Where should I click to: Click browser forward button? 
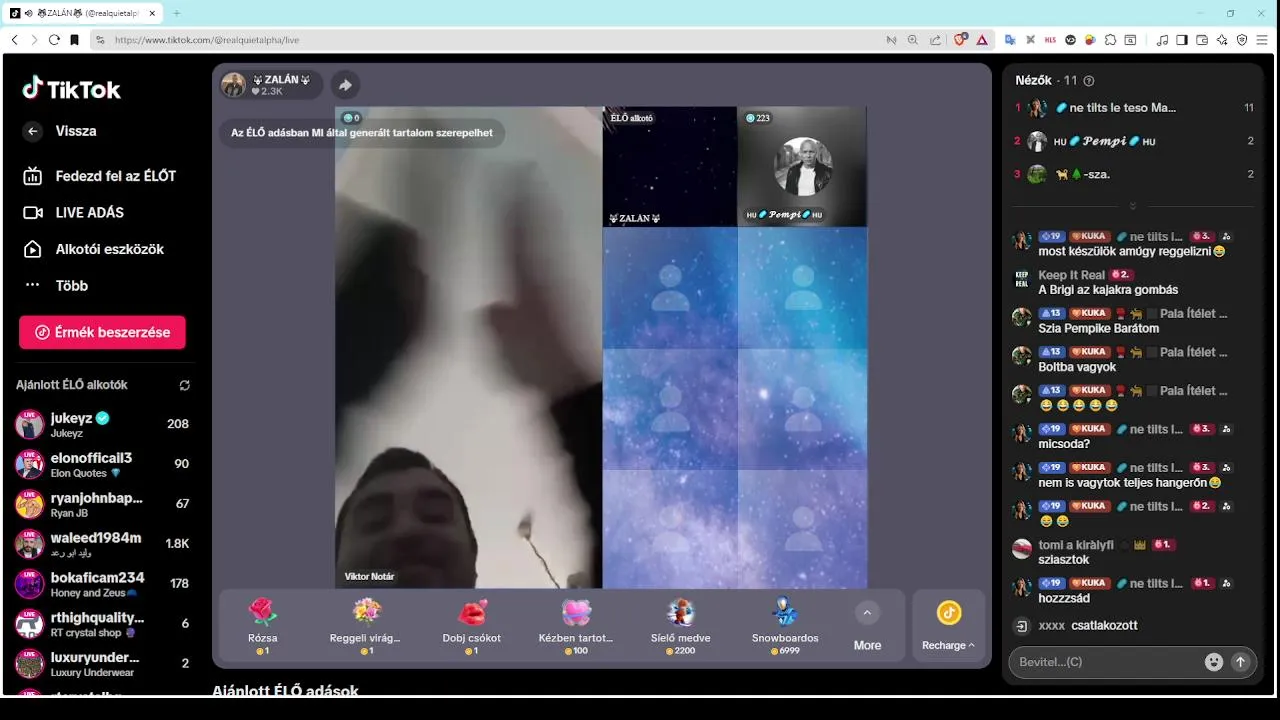pos(34,40)
